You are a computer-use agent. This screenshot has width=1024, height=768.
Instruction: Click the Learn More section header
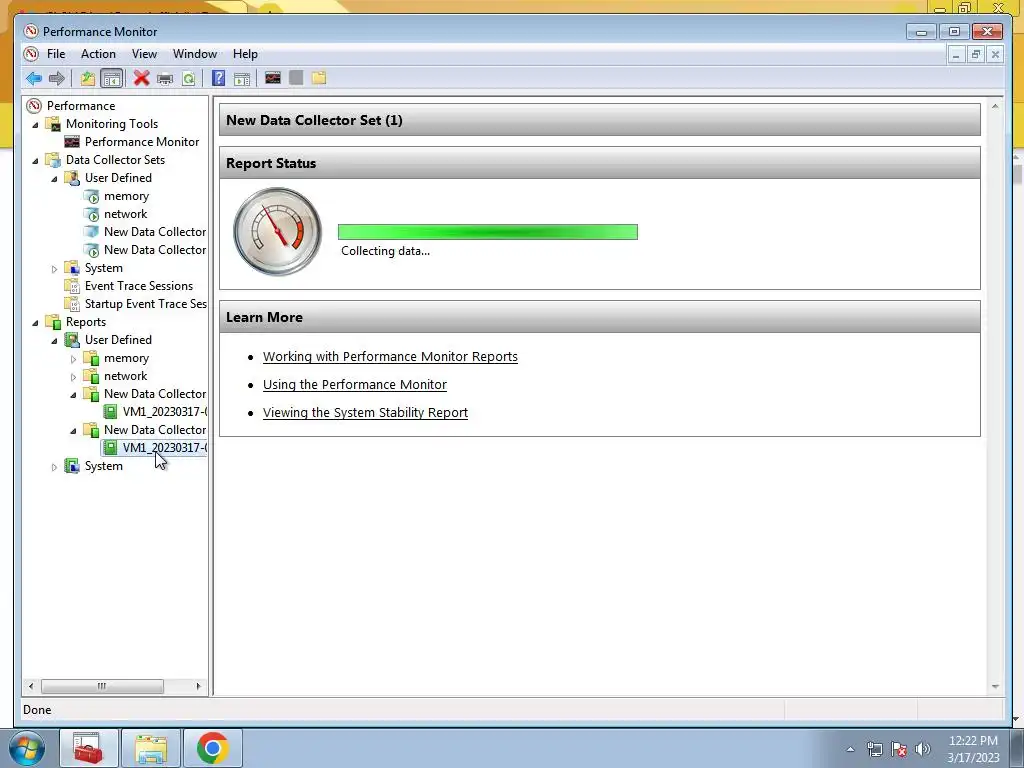coord(600,317)
